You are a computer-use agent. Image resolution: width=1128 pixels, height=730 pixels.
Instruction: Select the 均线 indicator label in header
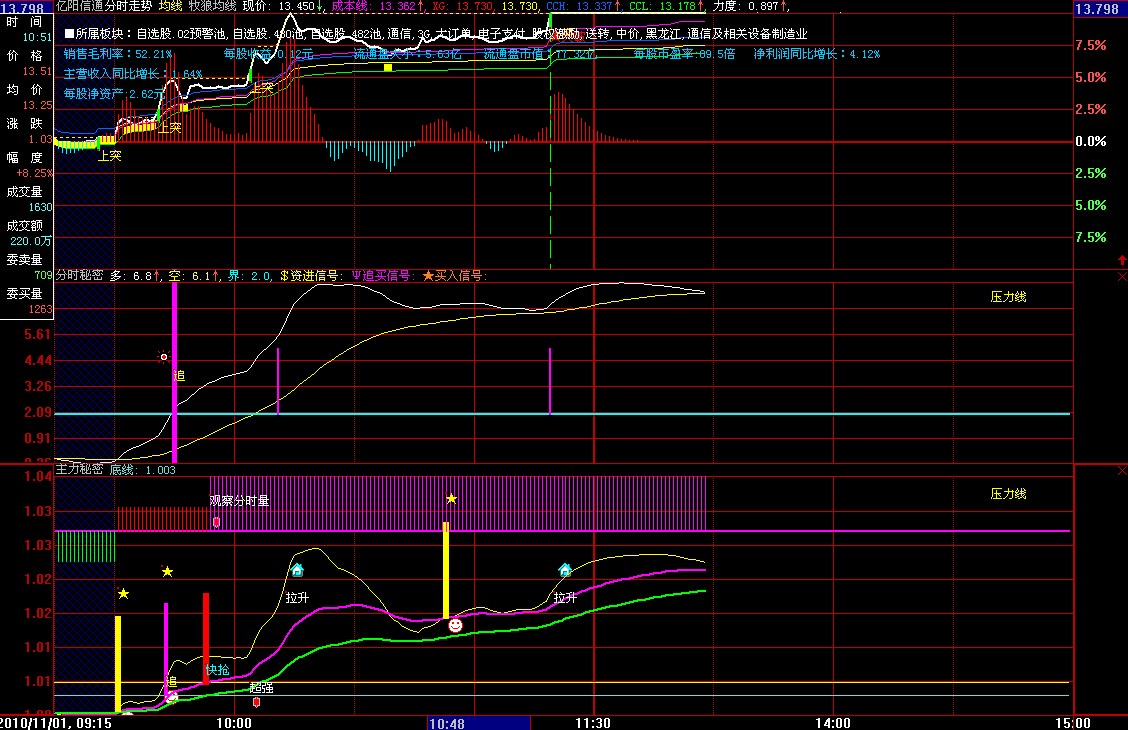[171, 6]
